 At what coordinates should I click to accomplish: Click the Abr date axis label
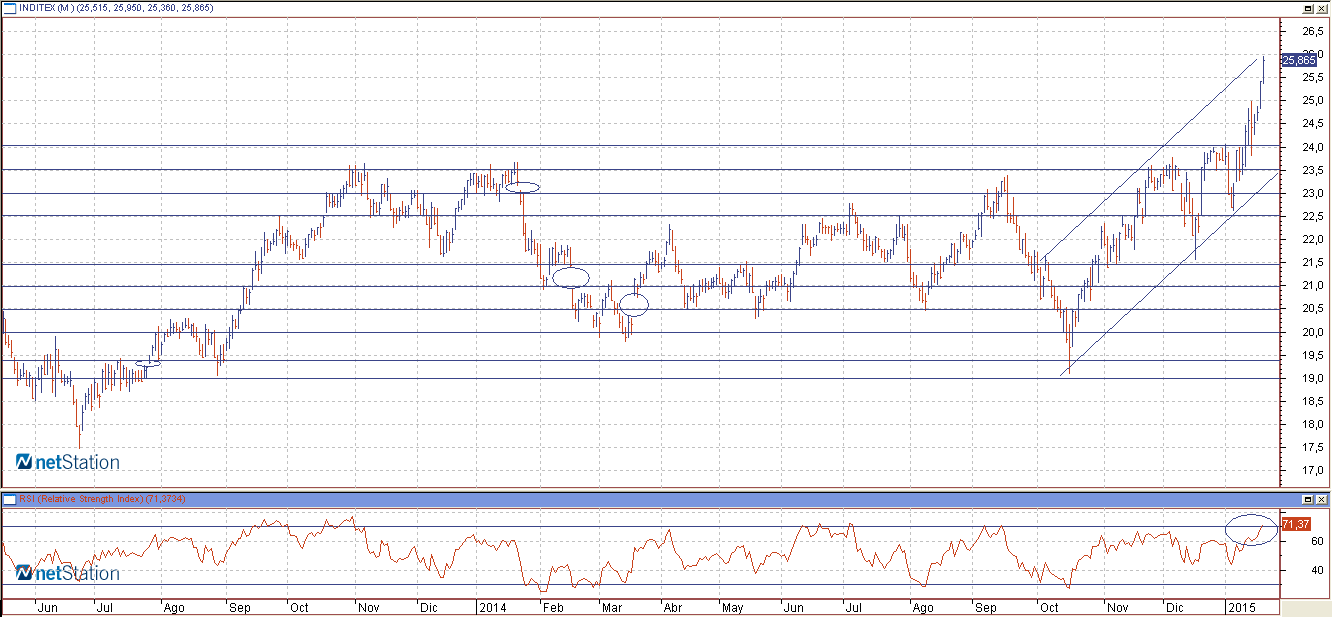click(x=673, y=607)
